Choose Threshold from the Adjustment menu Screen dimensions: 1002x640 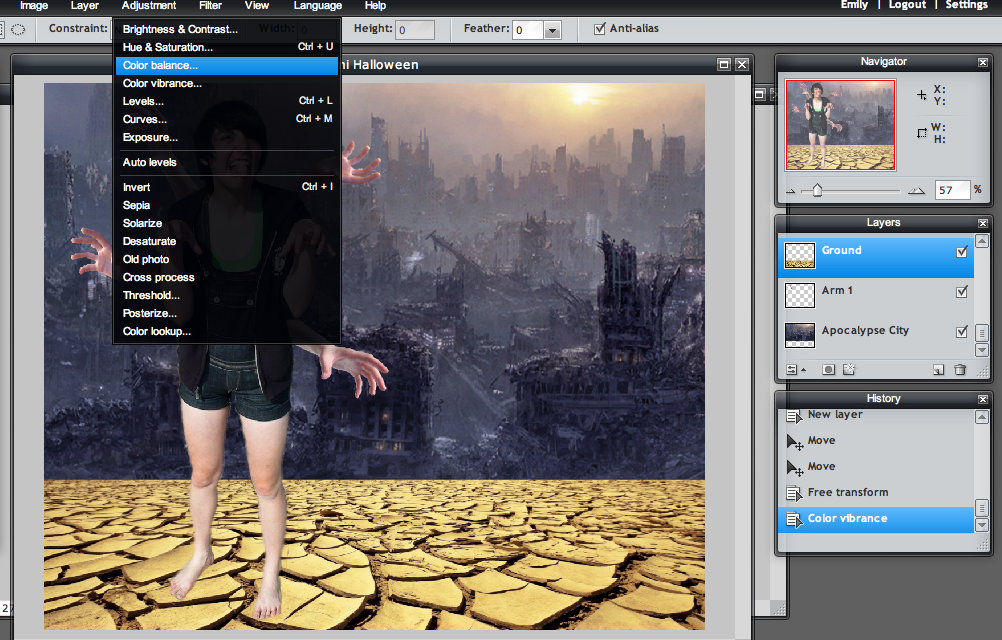(x=227, y=295)
